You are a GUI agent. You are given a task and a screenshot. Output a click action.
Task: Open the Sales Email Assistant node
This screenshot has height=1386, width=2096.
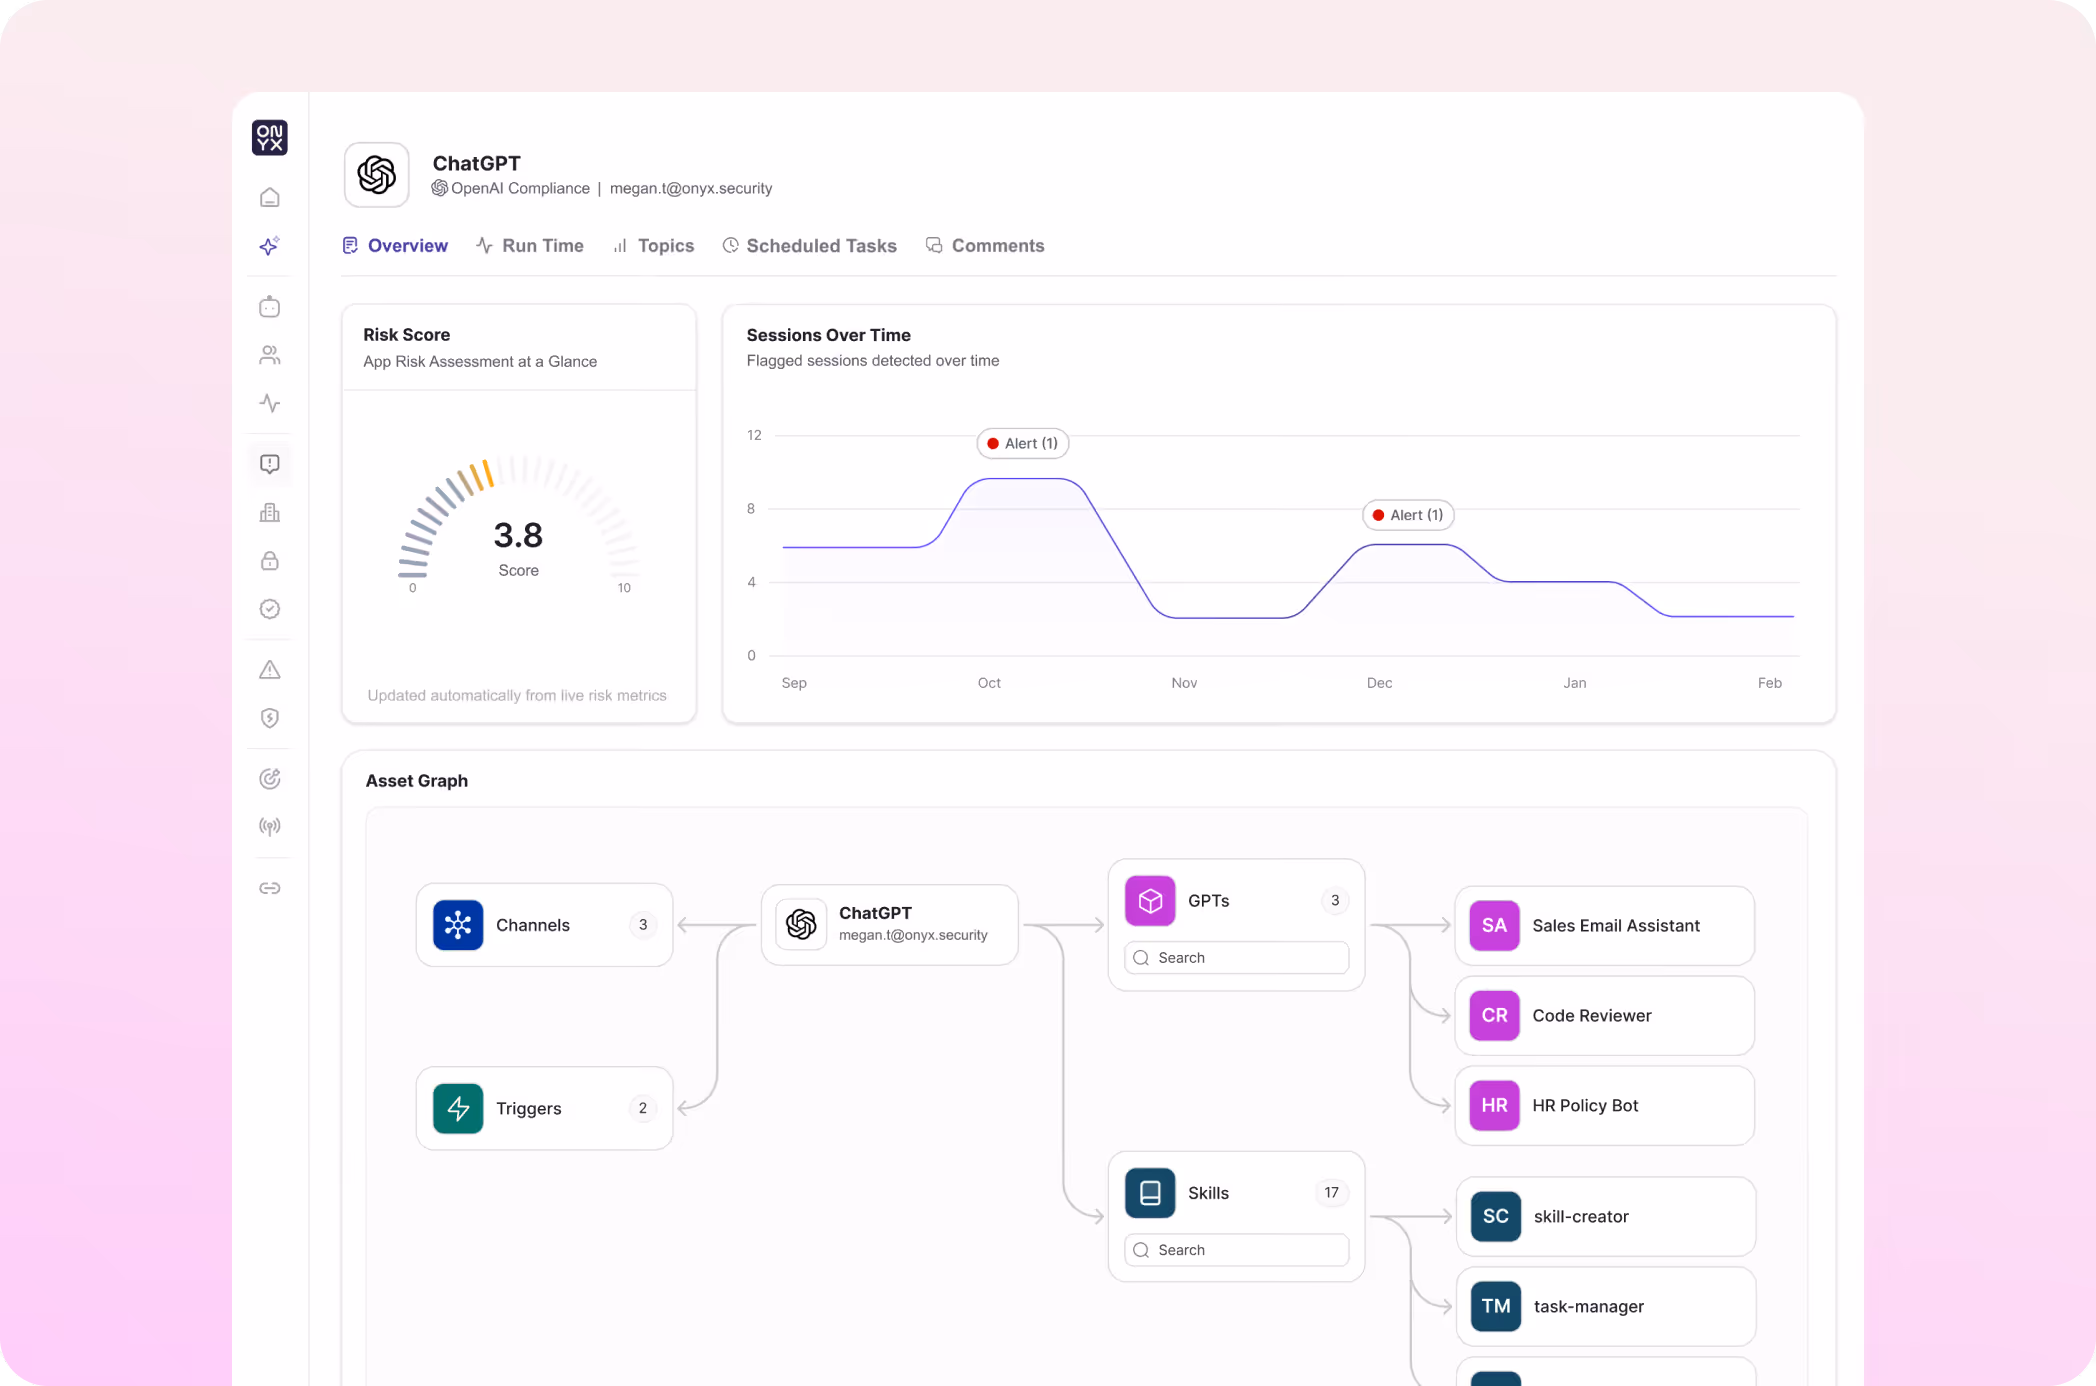tap(1604, 926)
